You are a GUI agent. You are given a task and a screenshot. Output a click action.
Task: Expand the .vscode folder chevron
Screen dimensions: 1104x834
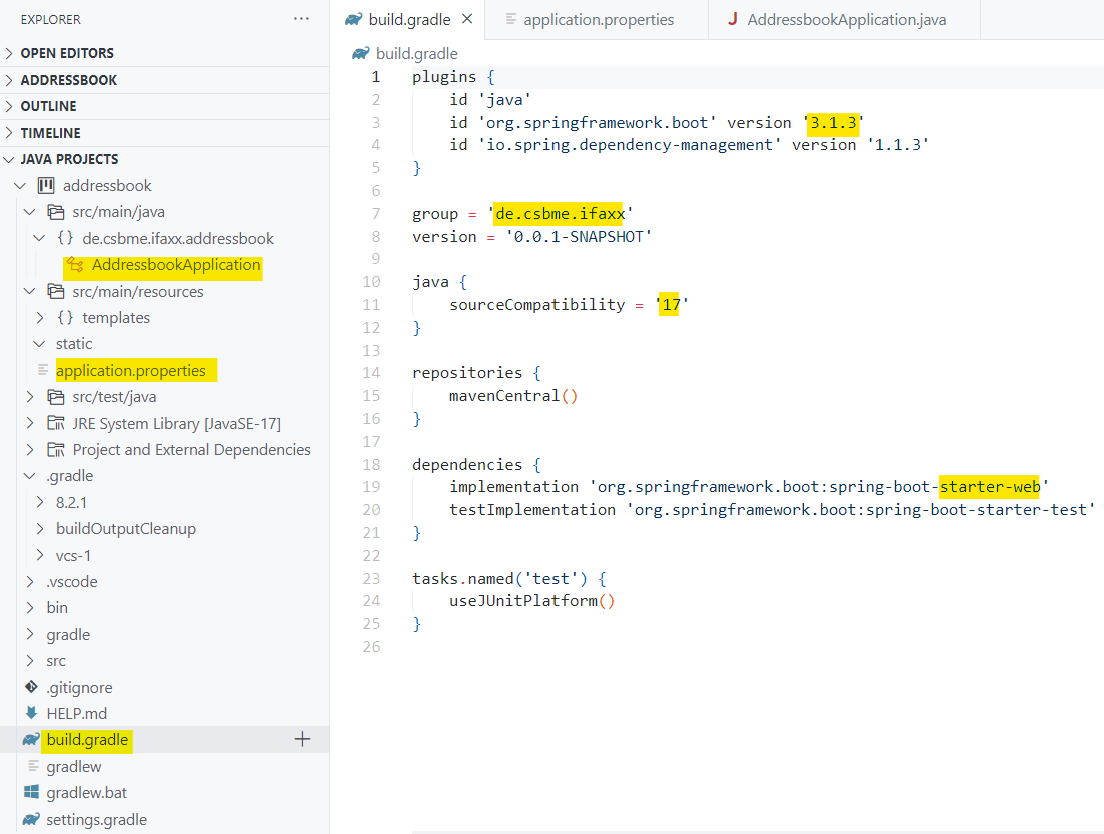click(x=30, y=581)
